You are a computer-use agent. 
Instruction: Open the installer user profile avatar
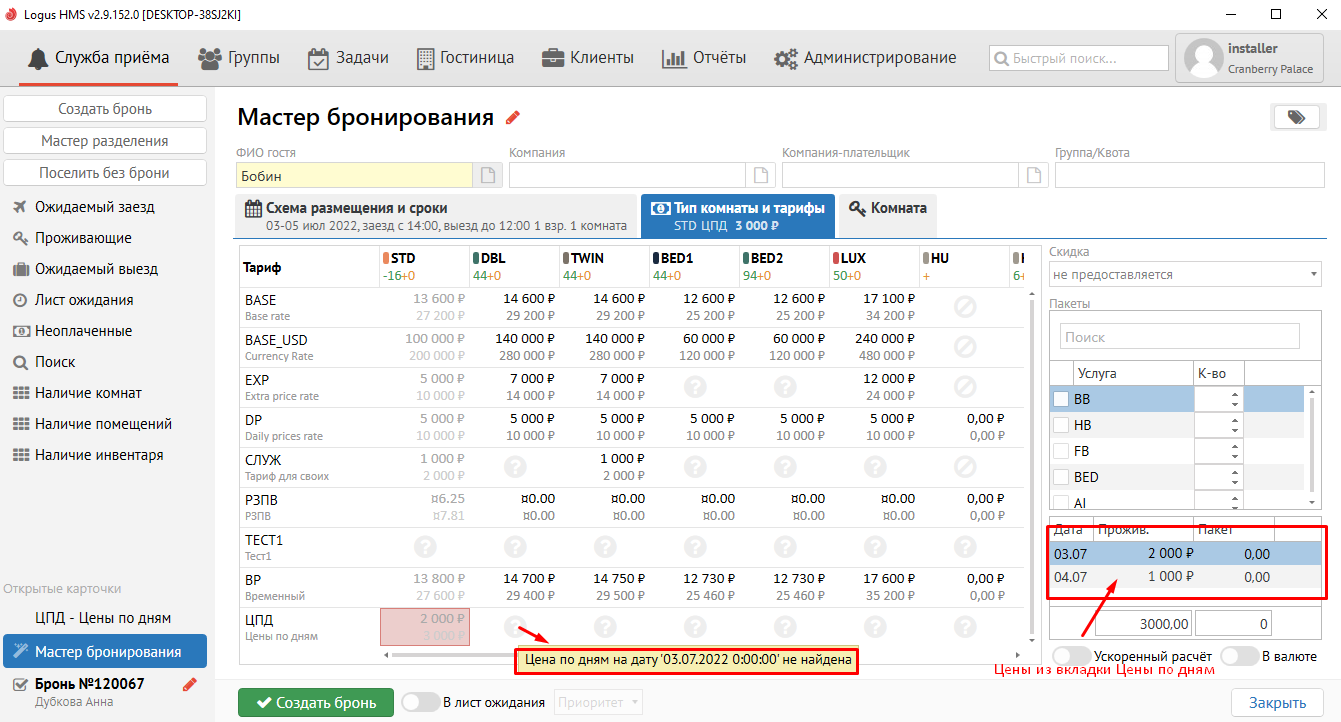1203,58
